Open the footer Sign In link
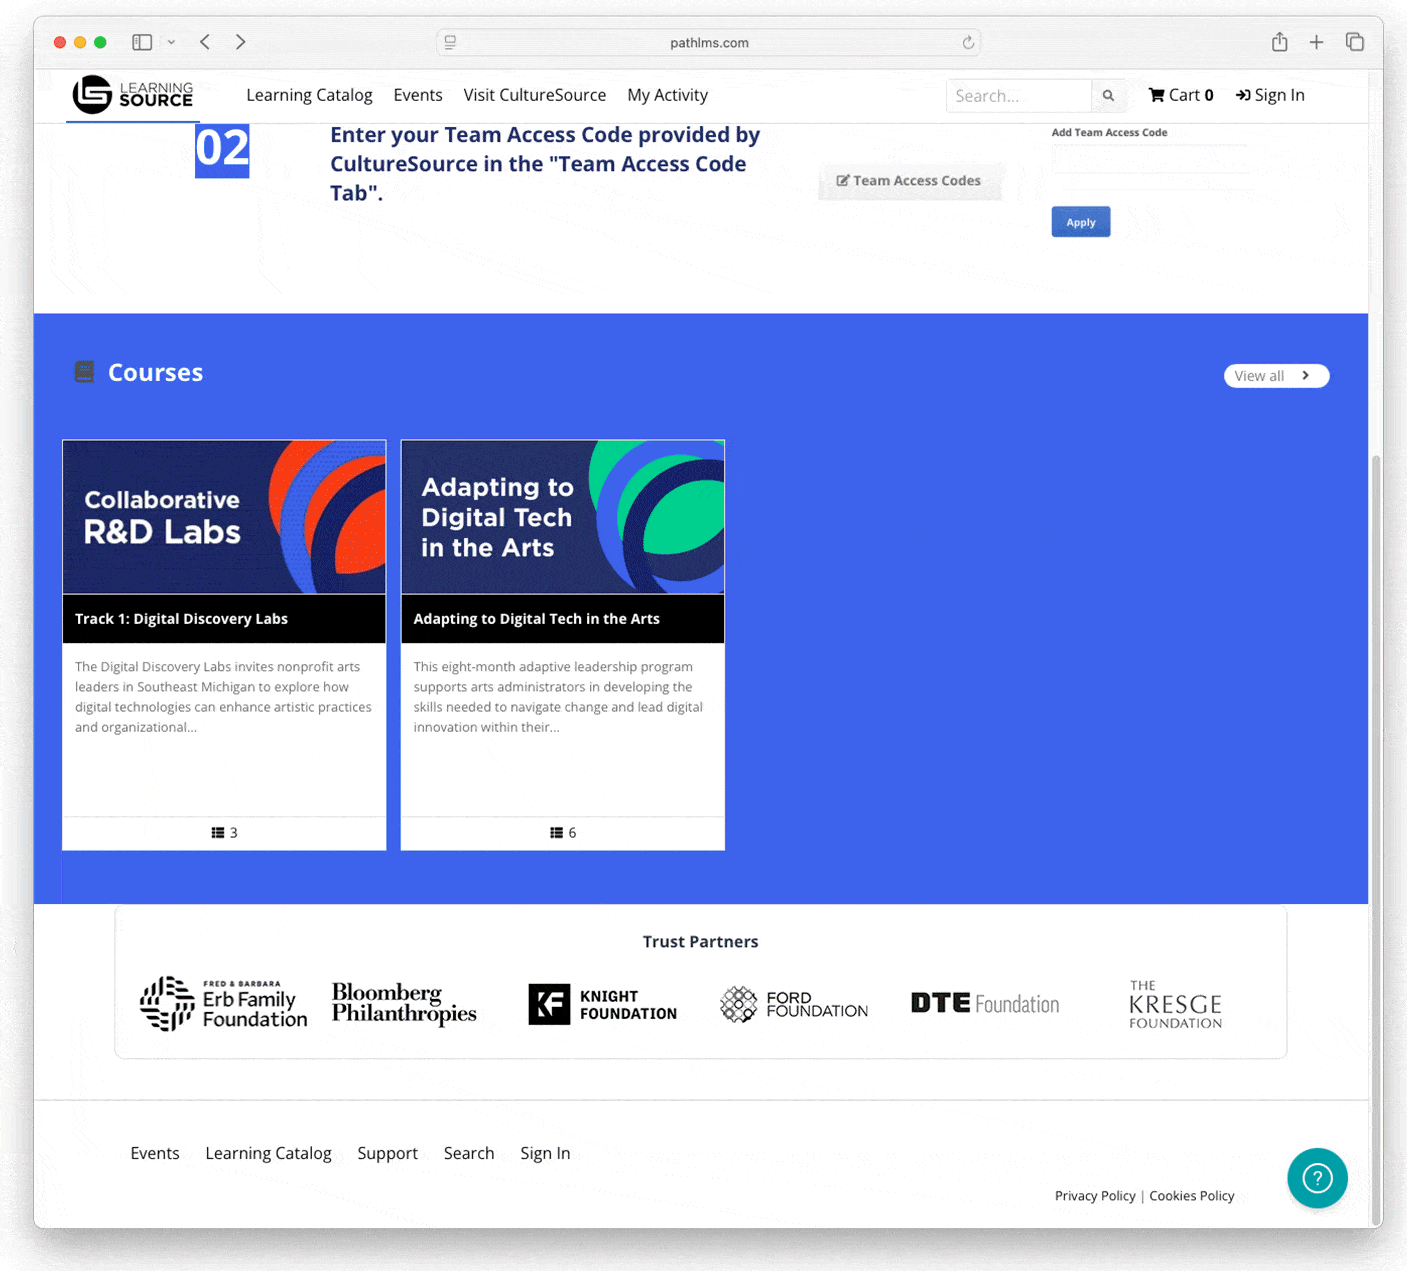The image size is (1407, 1271). (545, 1153)
